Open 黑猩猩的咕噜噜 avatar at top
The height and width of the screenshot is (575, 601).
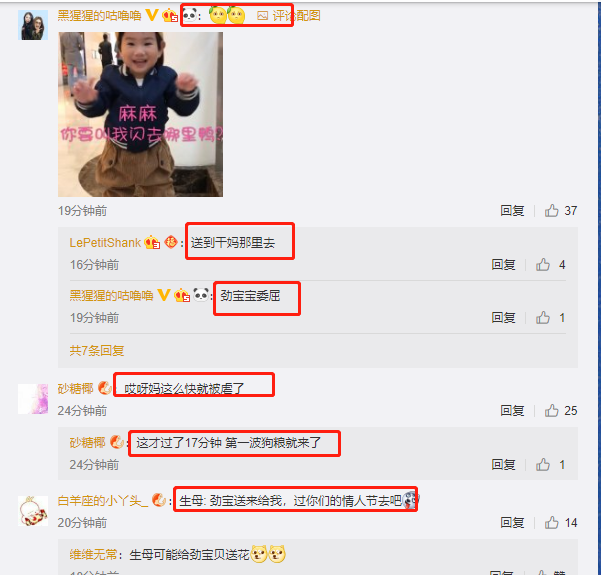coord(33,25)
